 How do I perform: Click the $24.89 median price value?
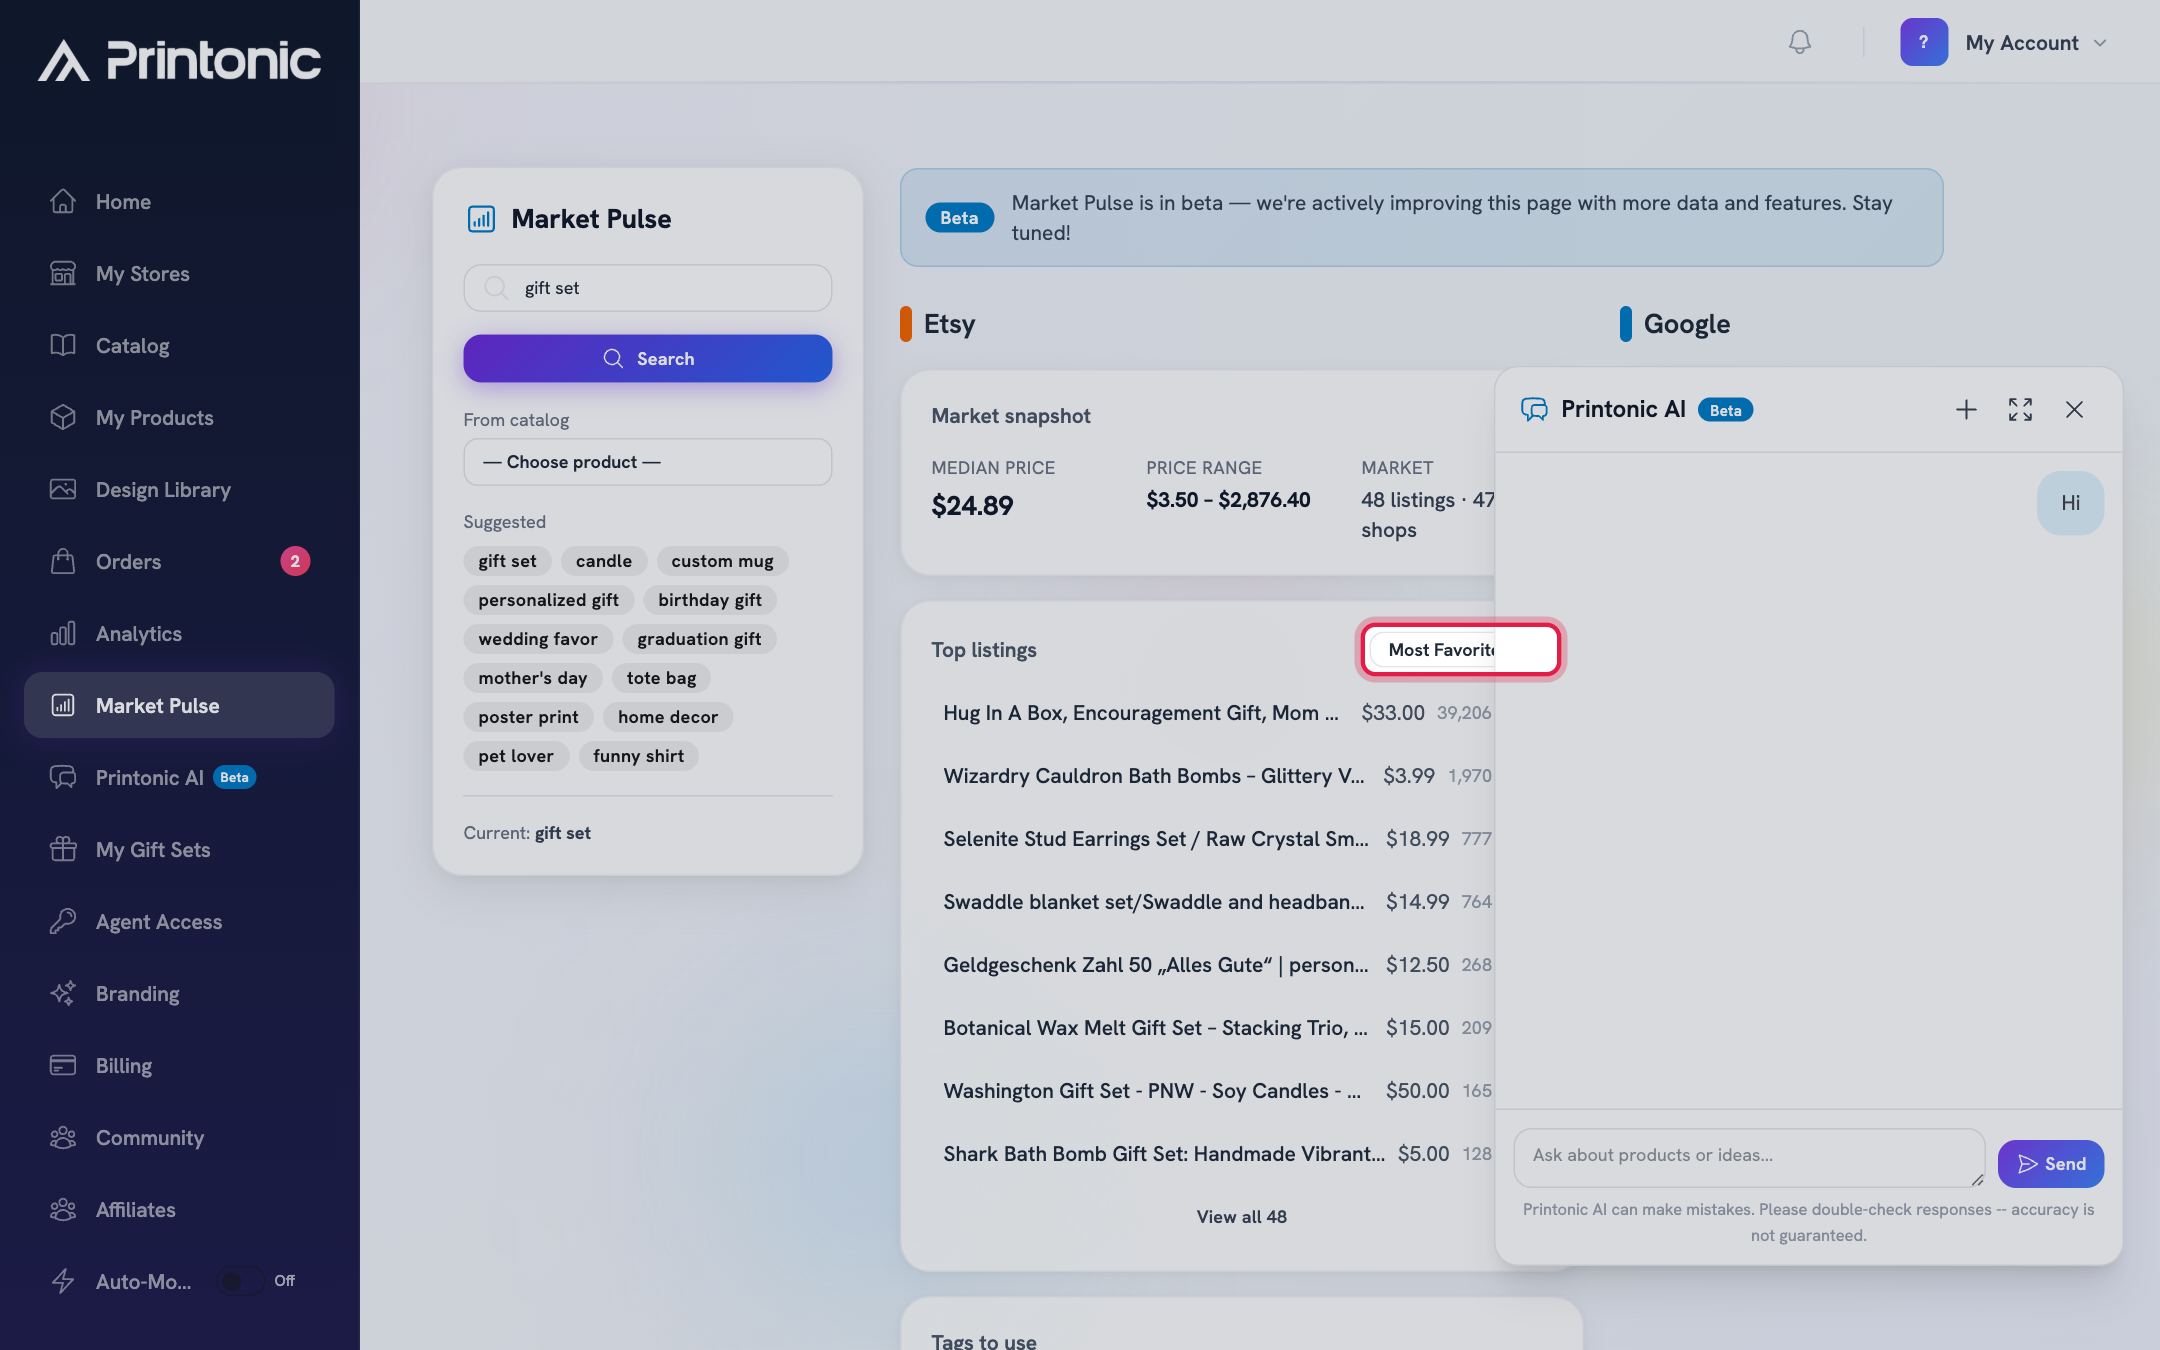click(x=972, y=506)
